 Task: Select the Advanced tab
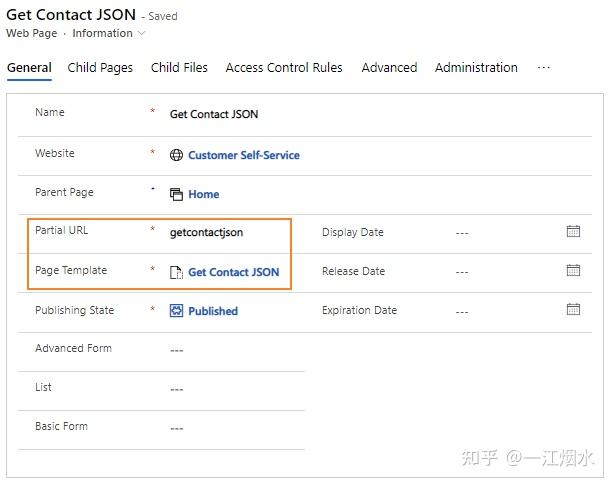point(389,68)
